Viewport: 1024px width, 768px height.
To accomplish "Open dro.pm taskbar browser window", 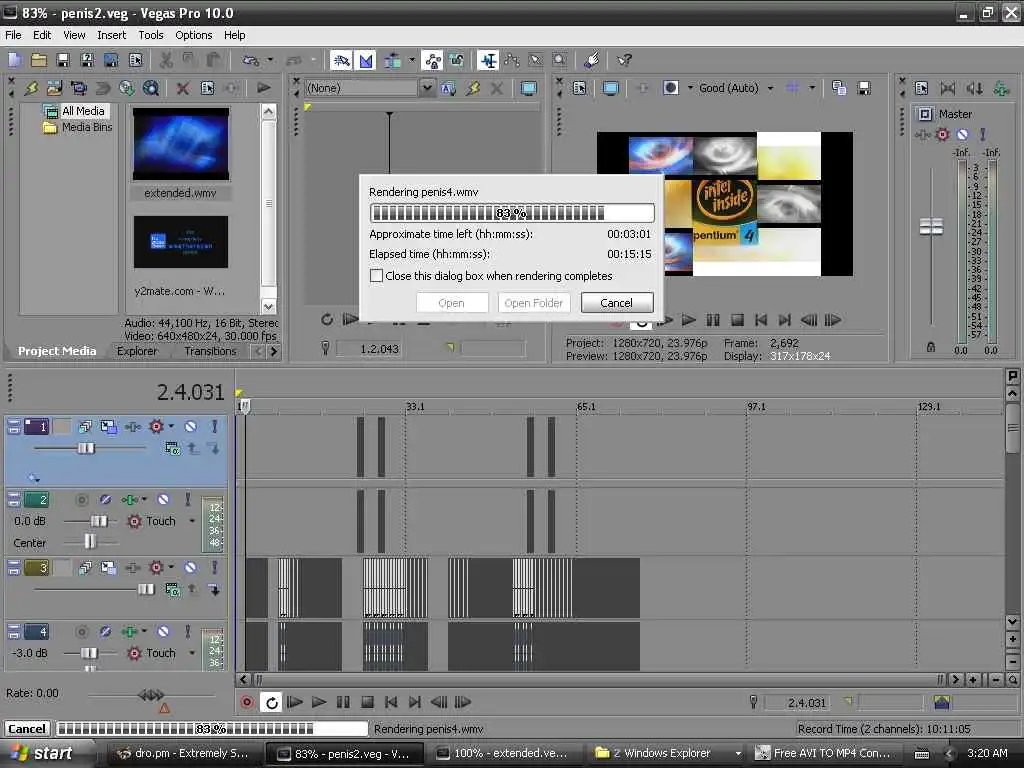I will point(184,753).
